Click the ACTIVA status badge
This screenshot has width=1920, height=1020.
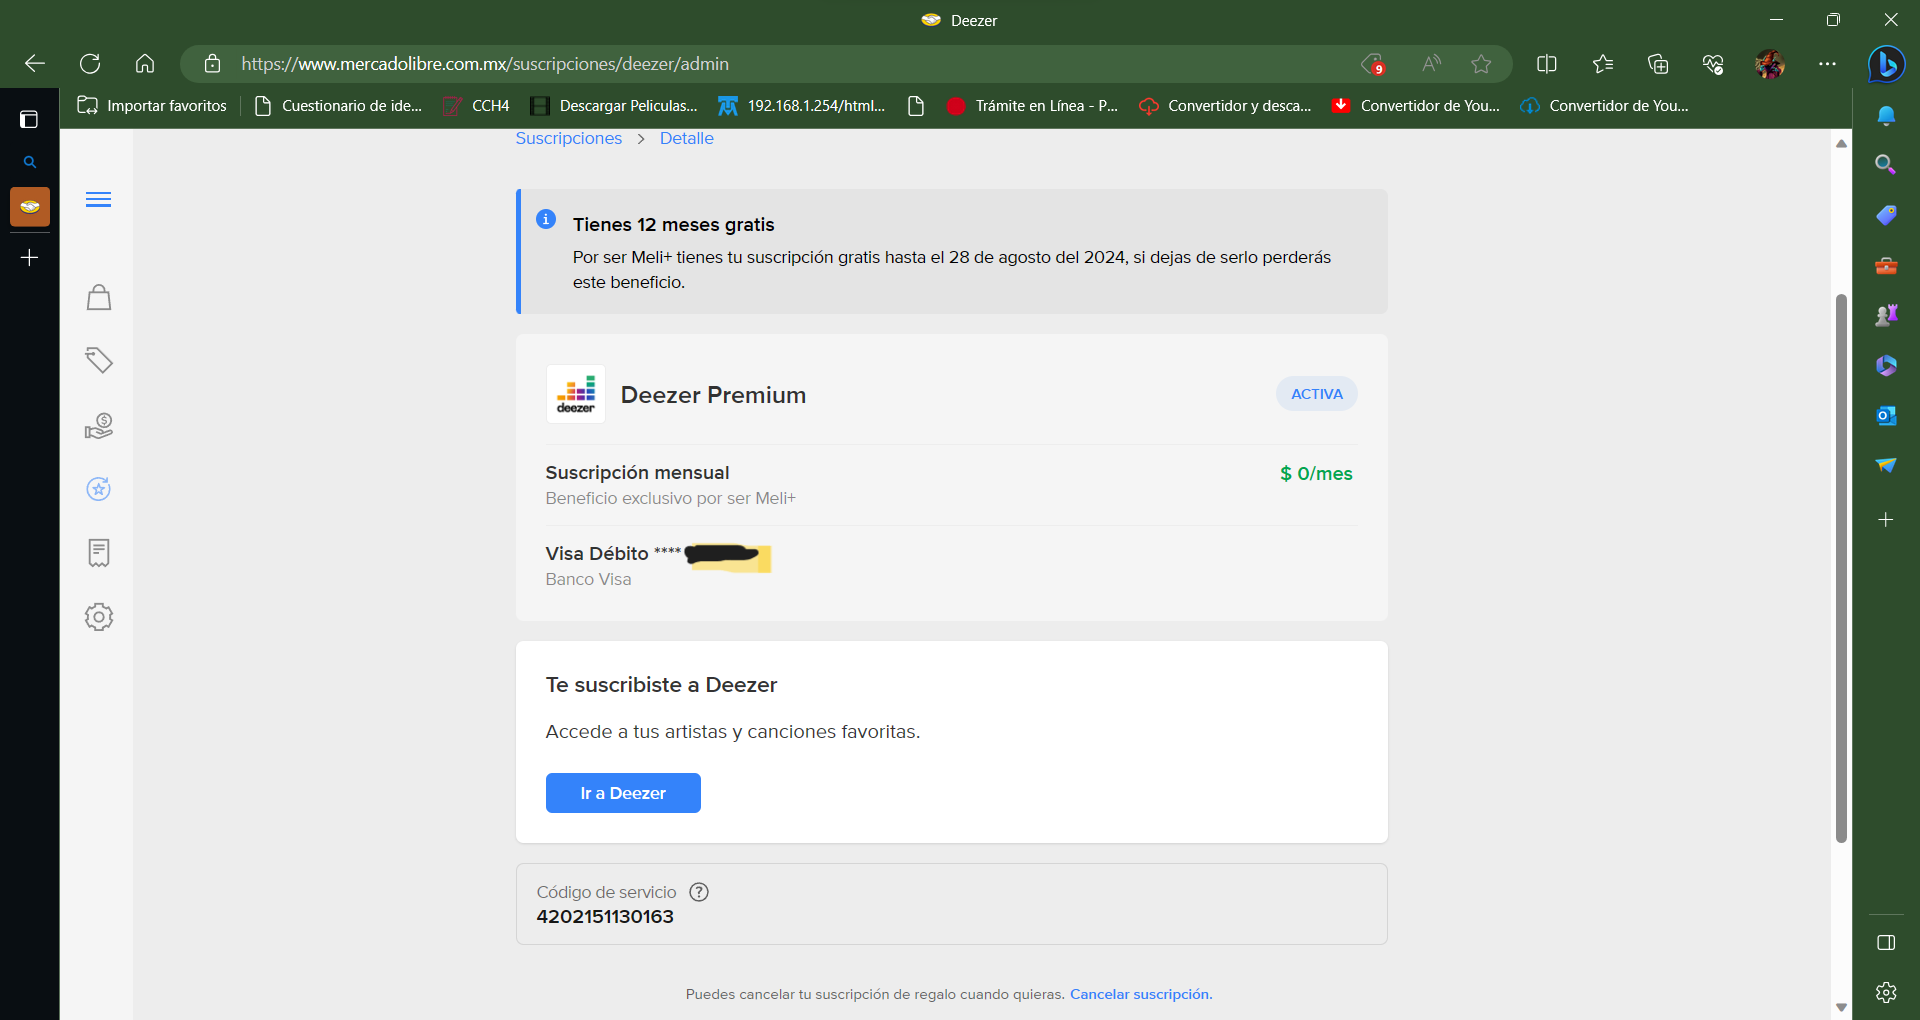tap(1317, 394)
